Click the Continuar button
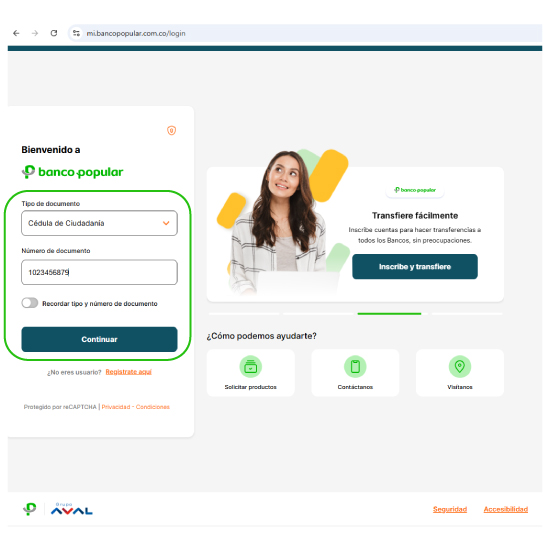 [99, 339]
